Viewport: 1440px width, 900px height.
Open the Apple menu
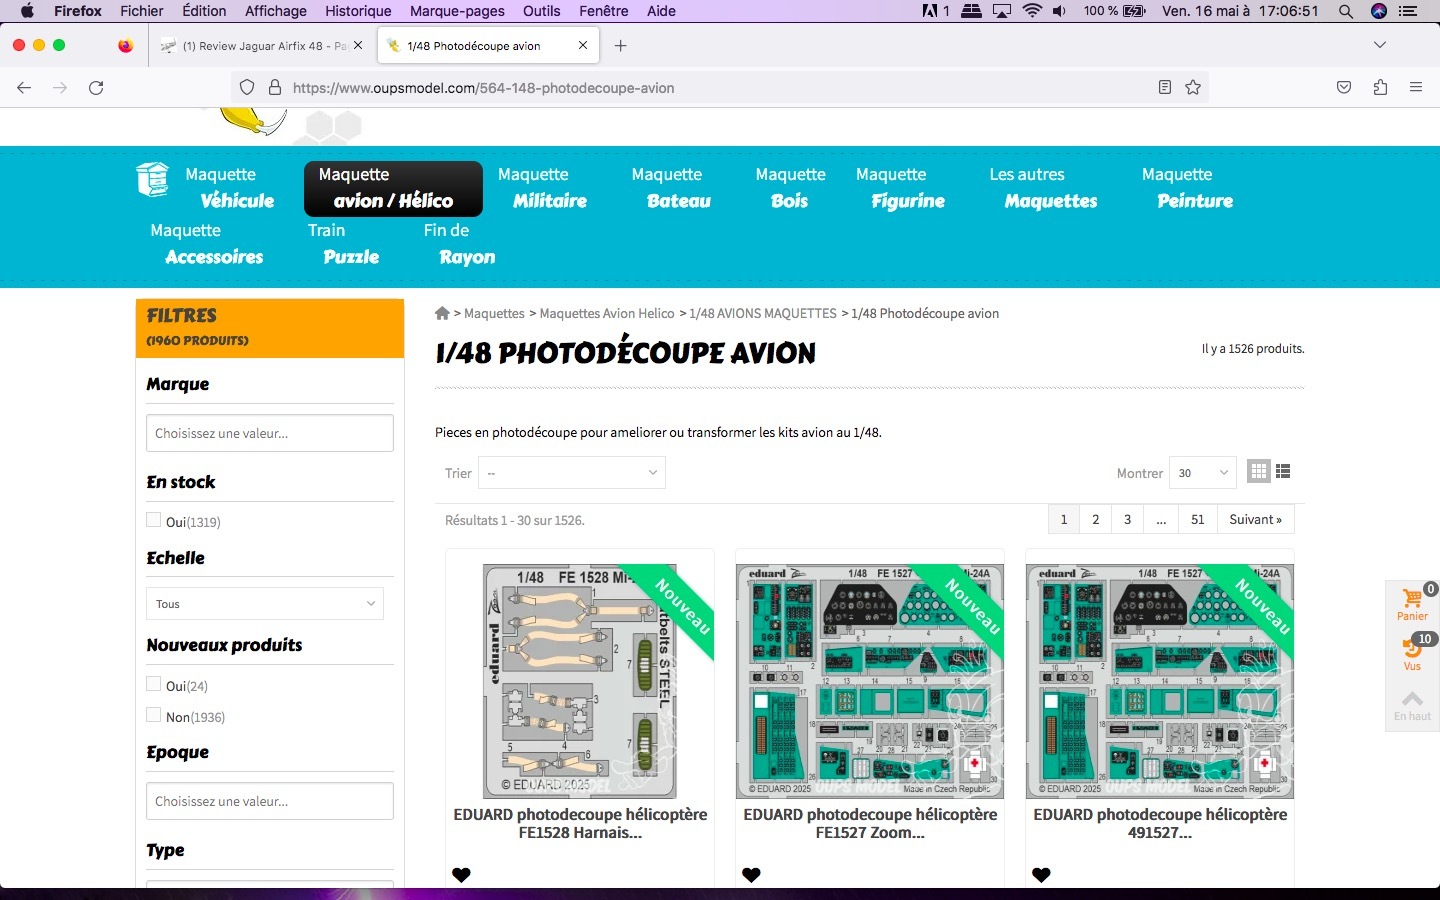click(27, 11)
